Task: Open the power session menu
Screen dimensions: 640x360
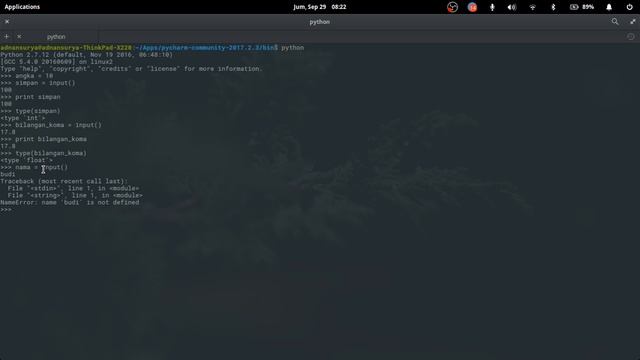Action: pos(629,7)
